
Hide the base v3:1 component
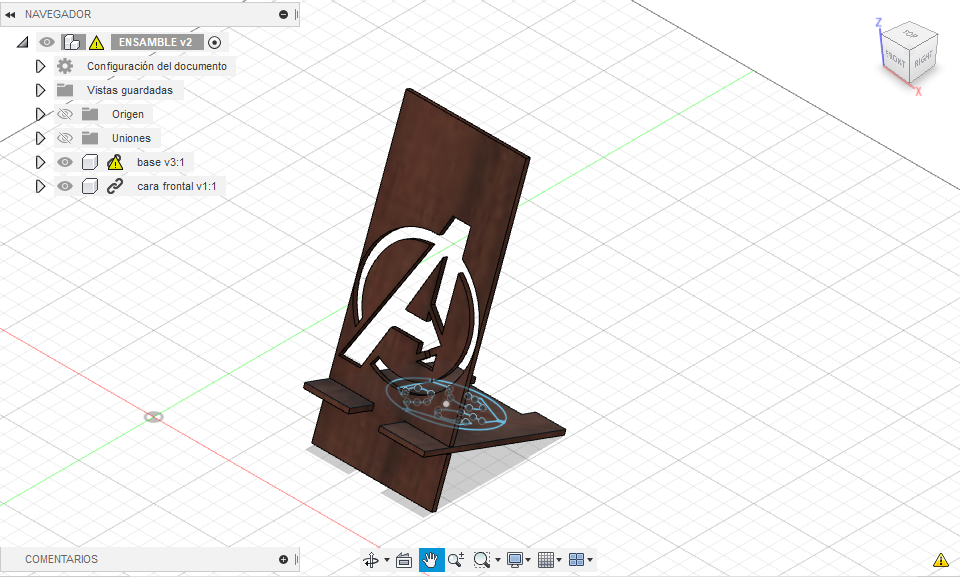[x=65, y=162]
